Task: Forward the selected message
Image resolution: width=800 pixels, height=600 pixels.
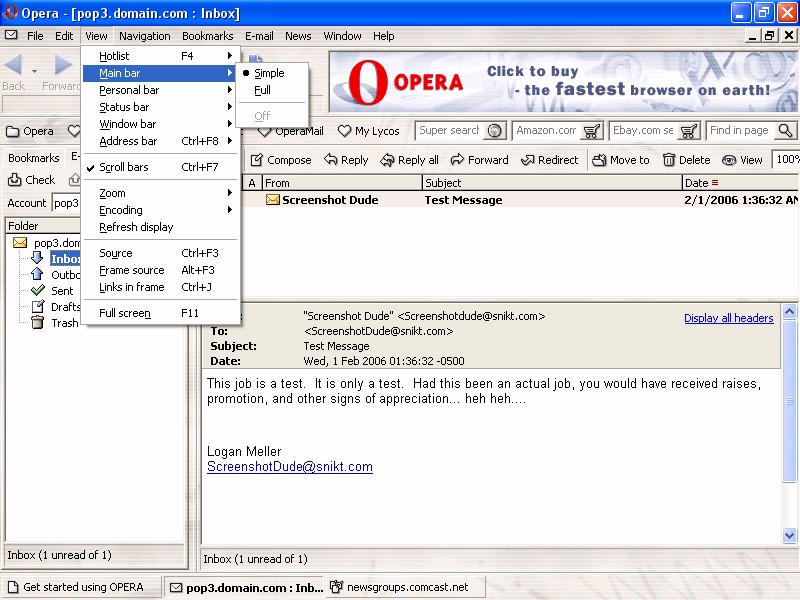Action: 457,160
